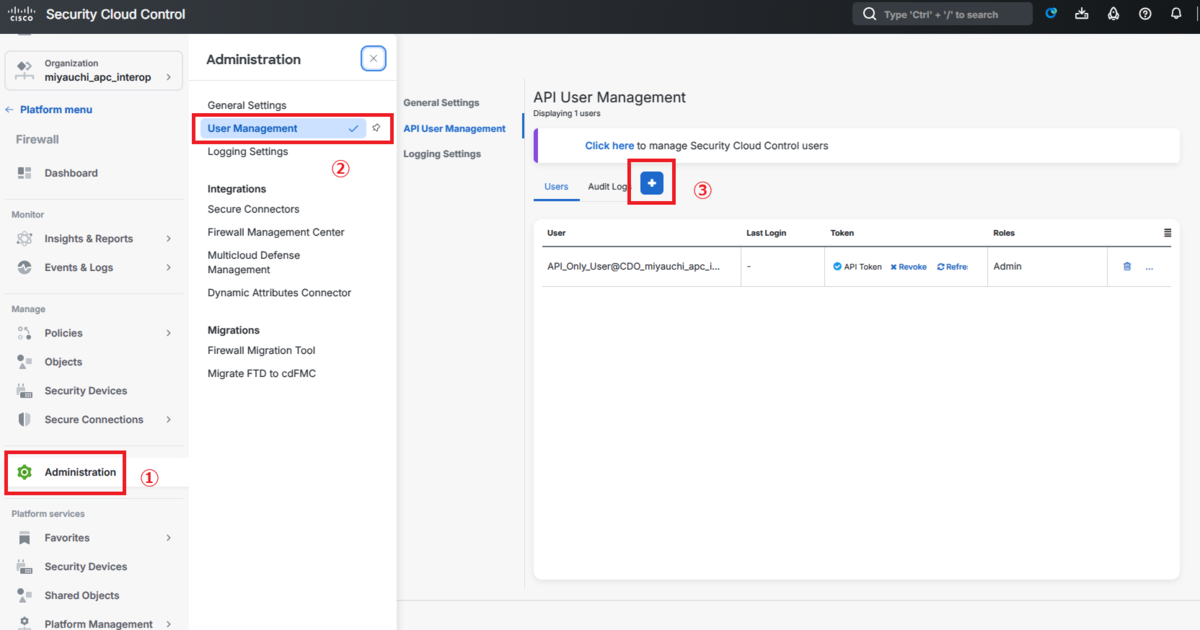Select General Settings in settings nav

(x=441, y=103)
